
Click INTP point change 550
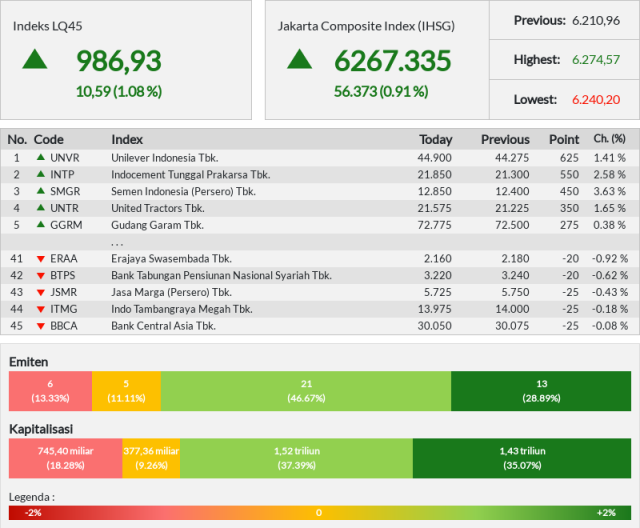(569, 175)
